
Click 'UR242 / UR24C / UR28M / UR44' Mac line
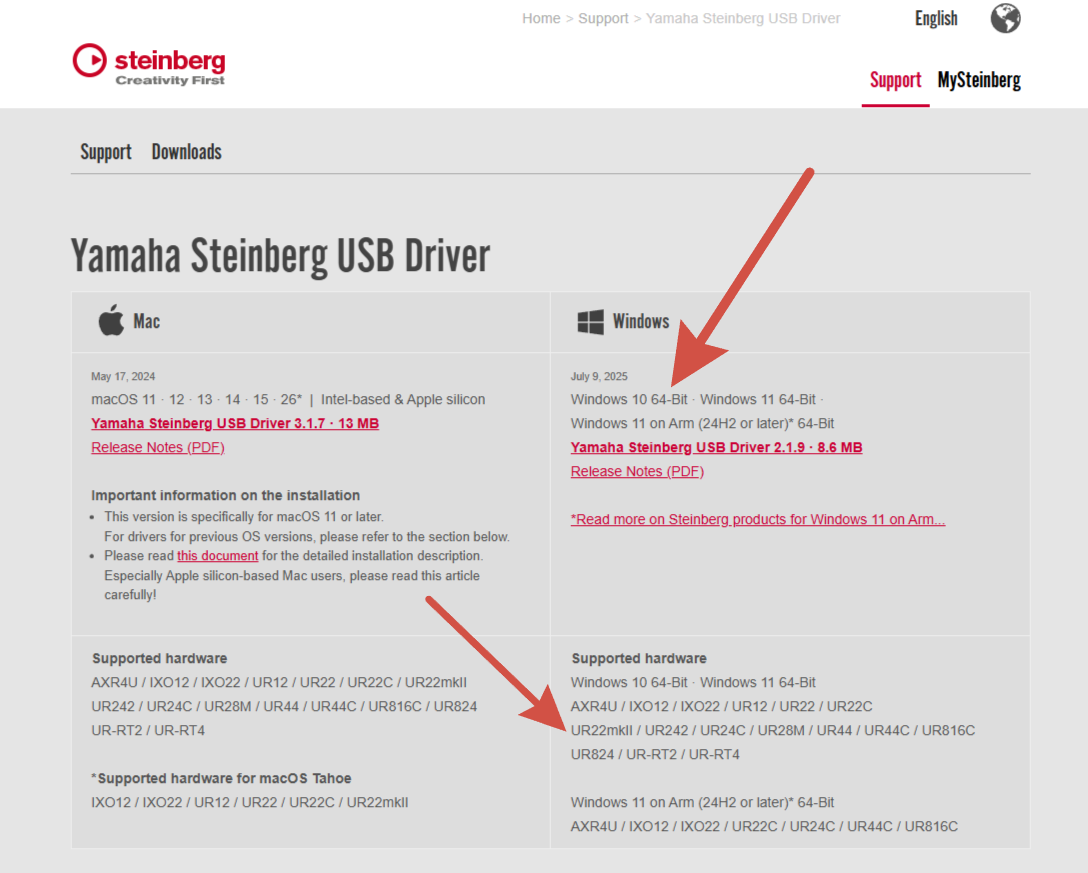[x=284, y=706]
